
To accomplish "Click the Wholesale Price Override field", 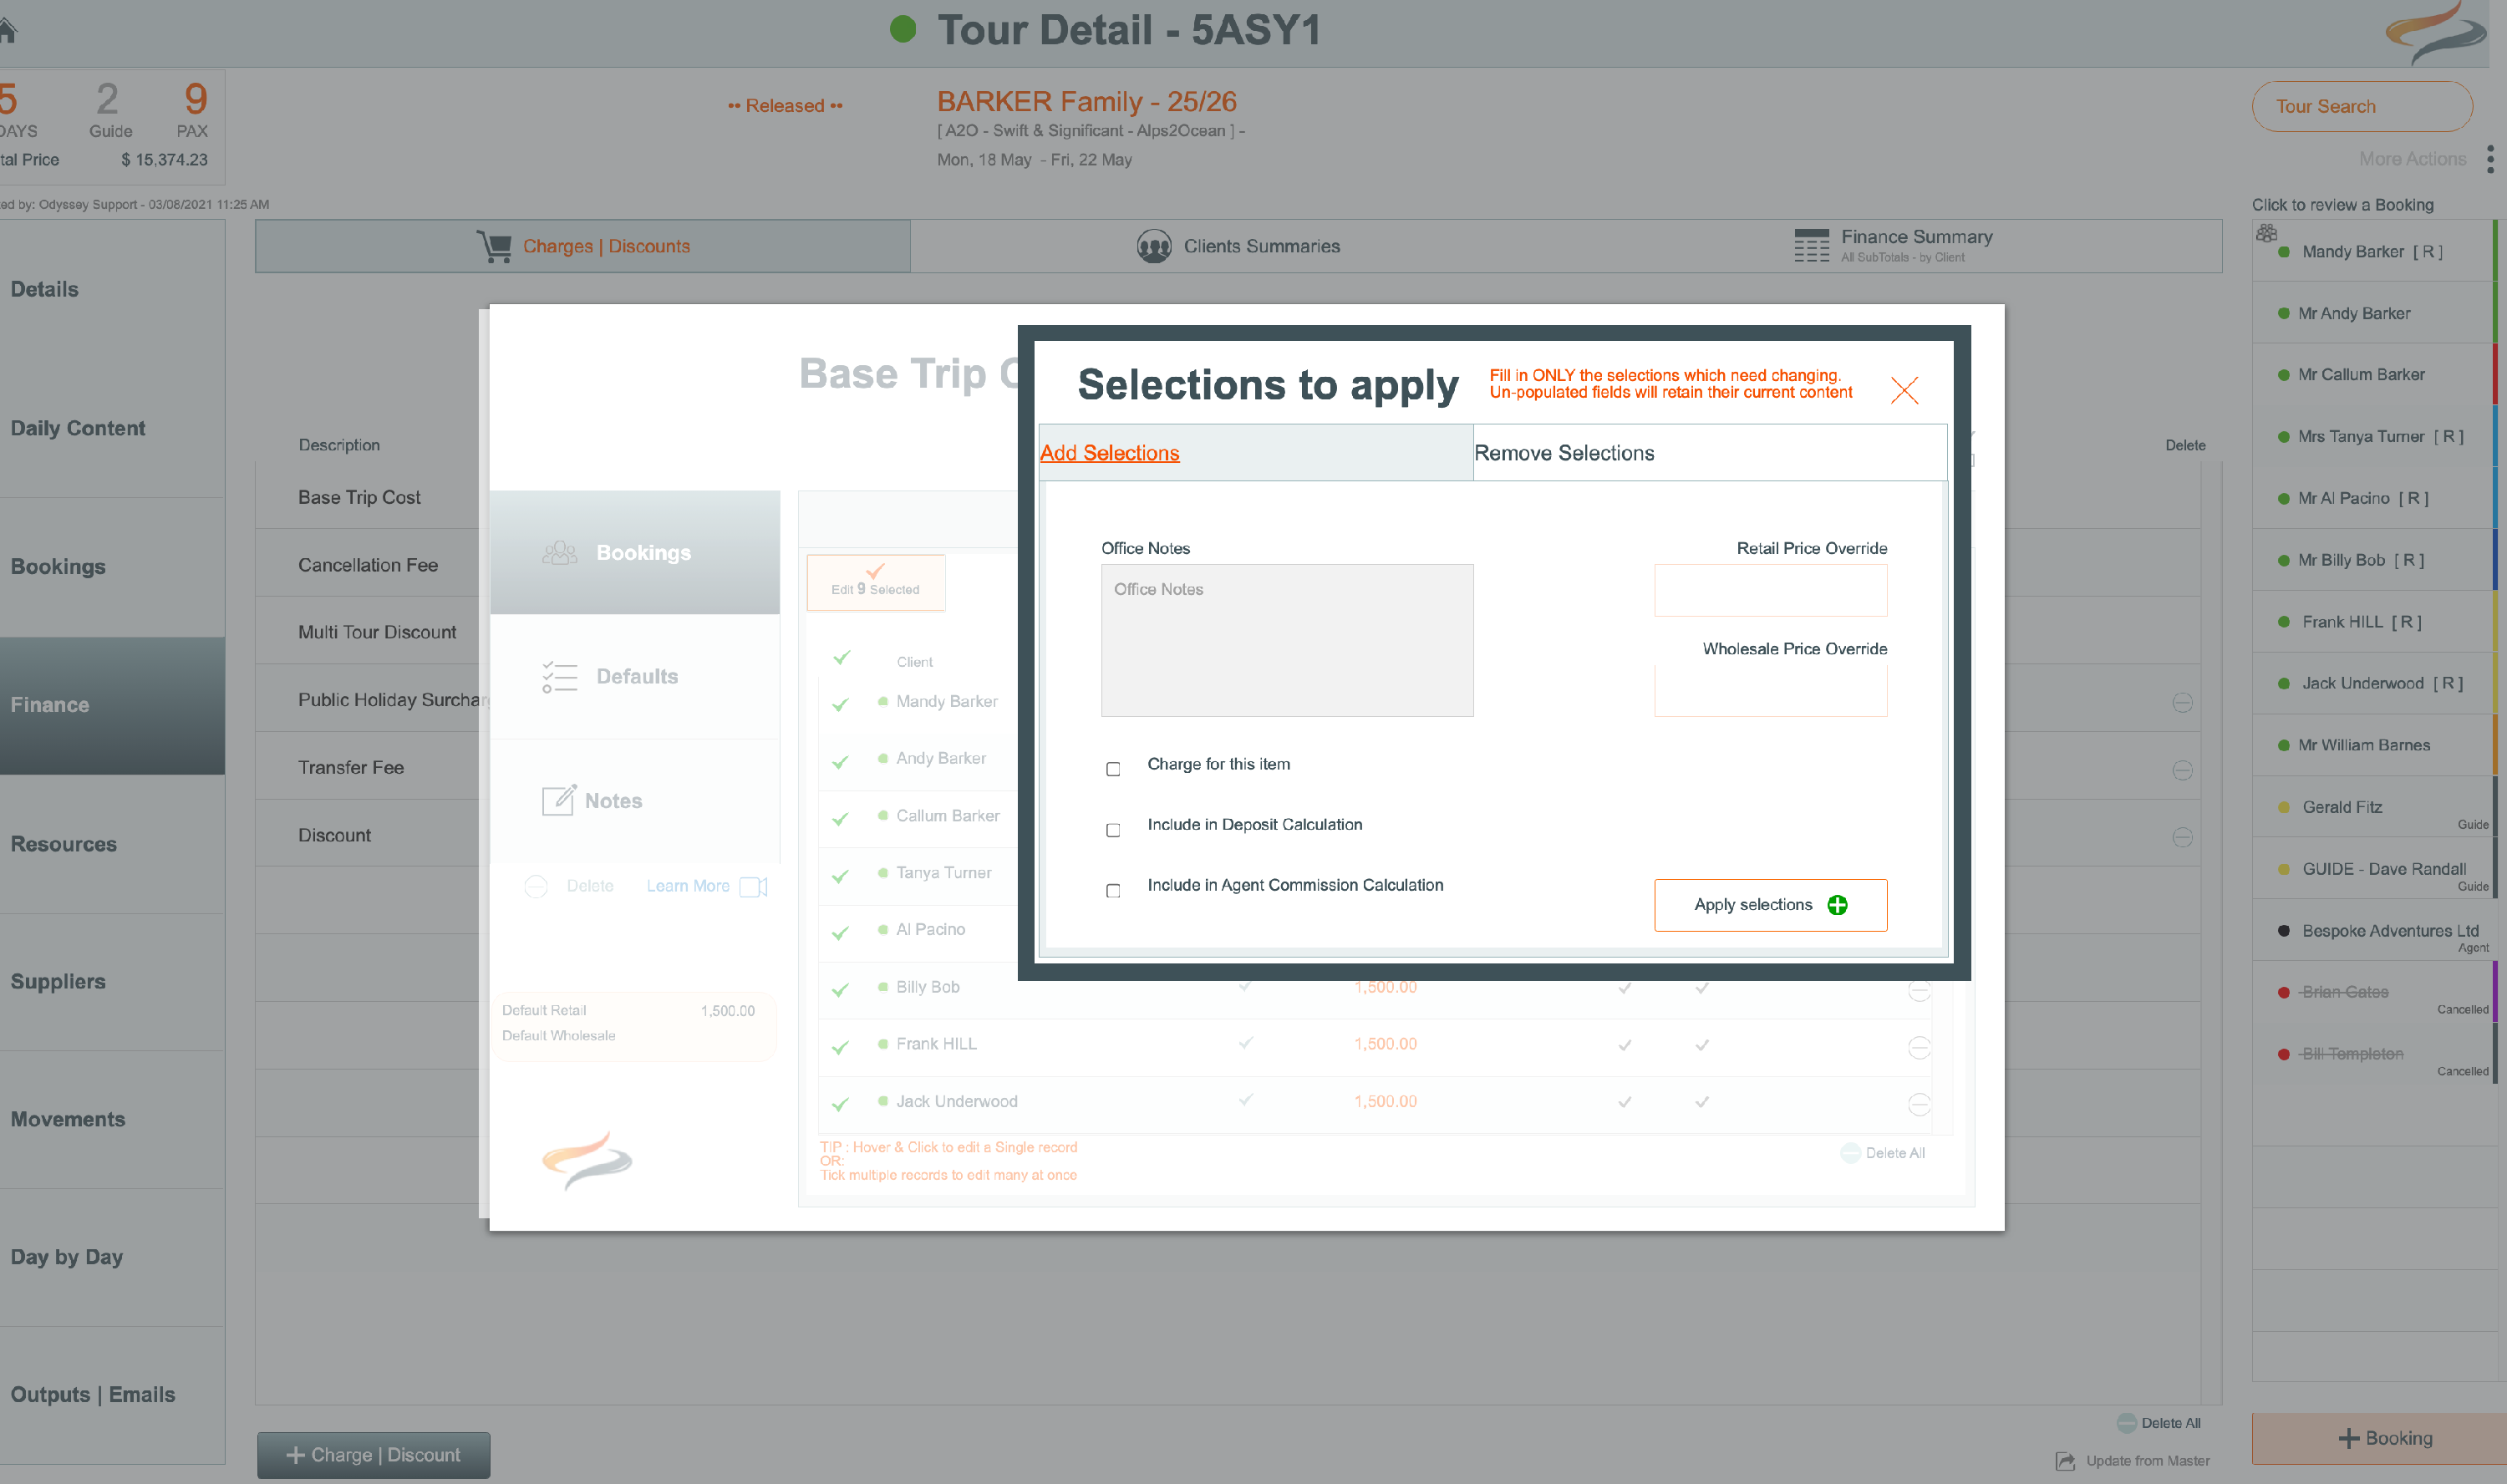I will pos(1770,691).
